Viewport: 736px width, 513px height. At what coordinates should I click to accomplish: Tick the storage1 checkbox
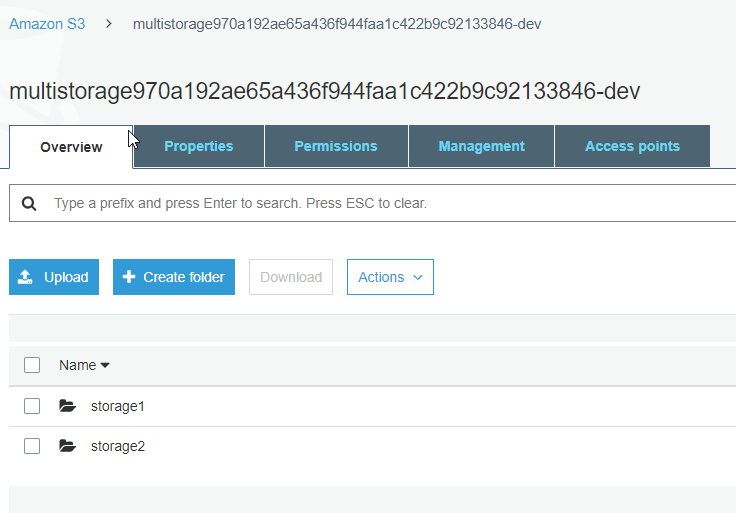click(32, 406)
